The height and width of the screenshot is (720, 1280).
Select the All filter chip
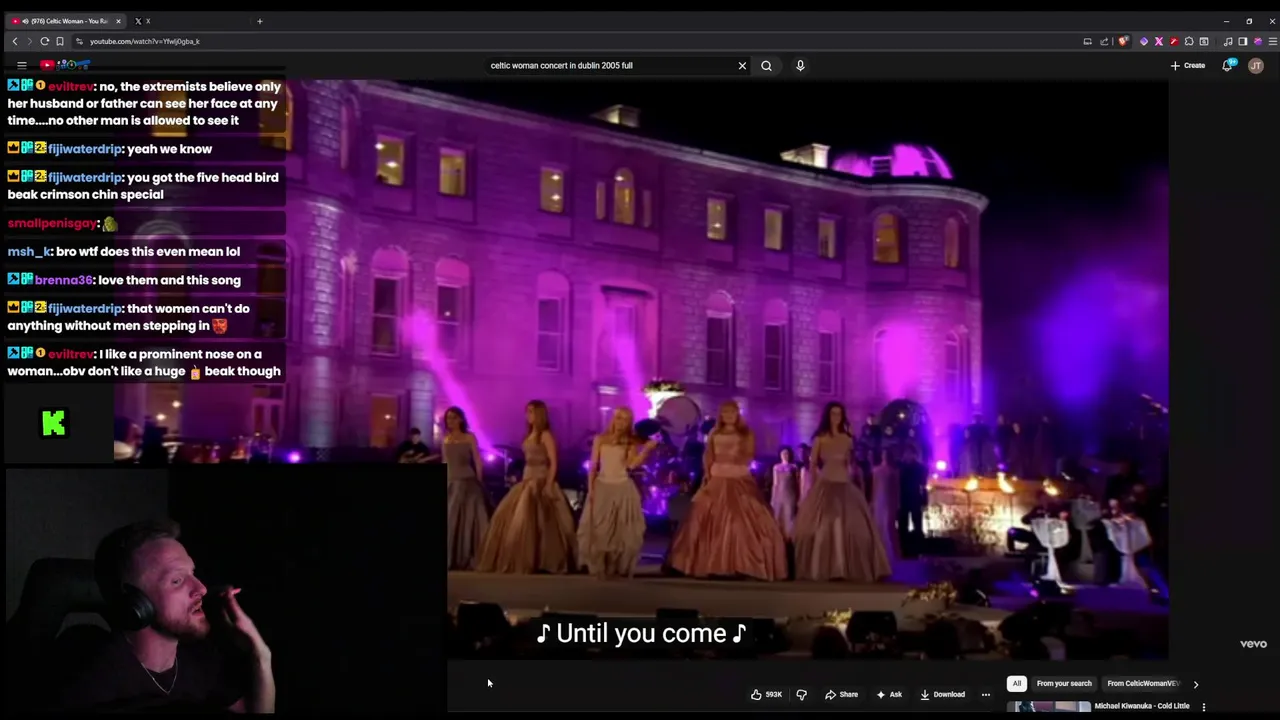[1016, 683]
